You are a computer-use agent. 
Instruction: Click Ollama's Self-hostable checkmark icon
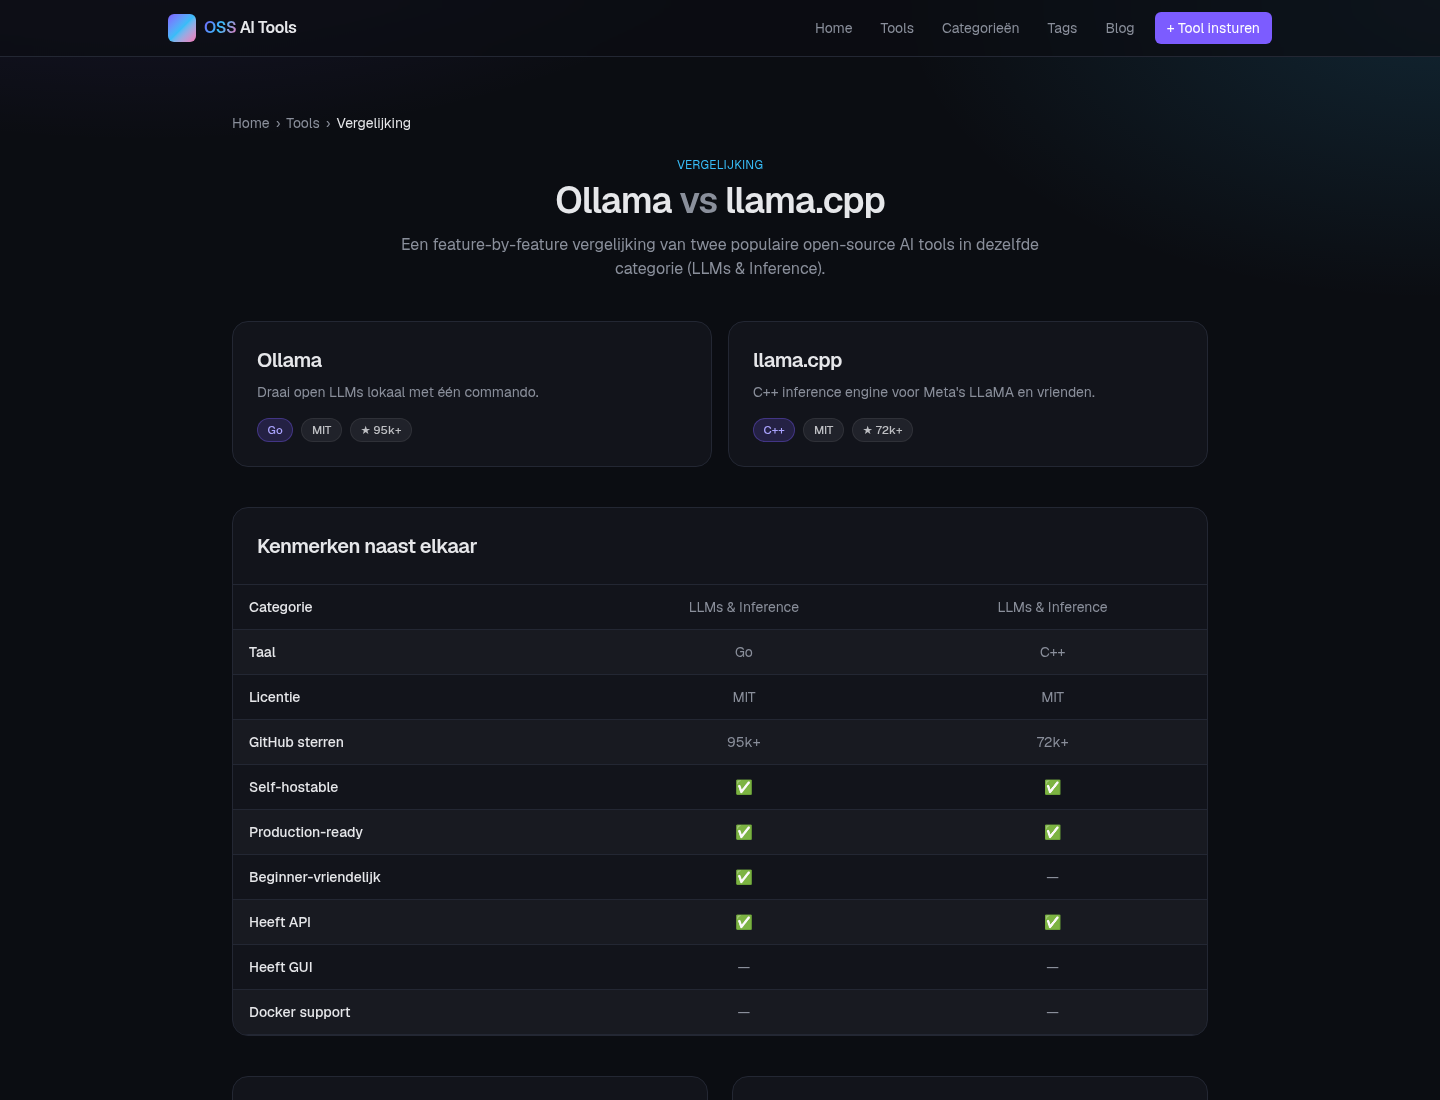pyautogui.click(x=744, y=787)
